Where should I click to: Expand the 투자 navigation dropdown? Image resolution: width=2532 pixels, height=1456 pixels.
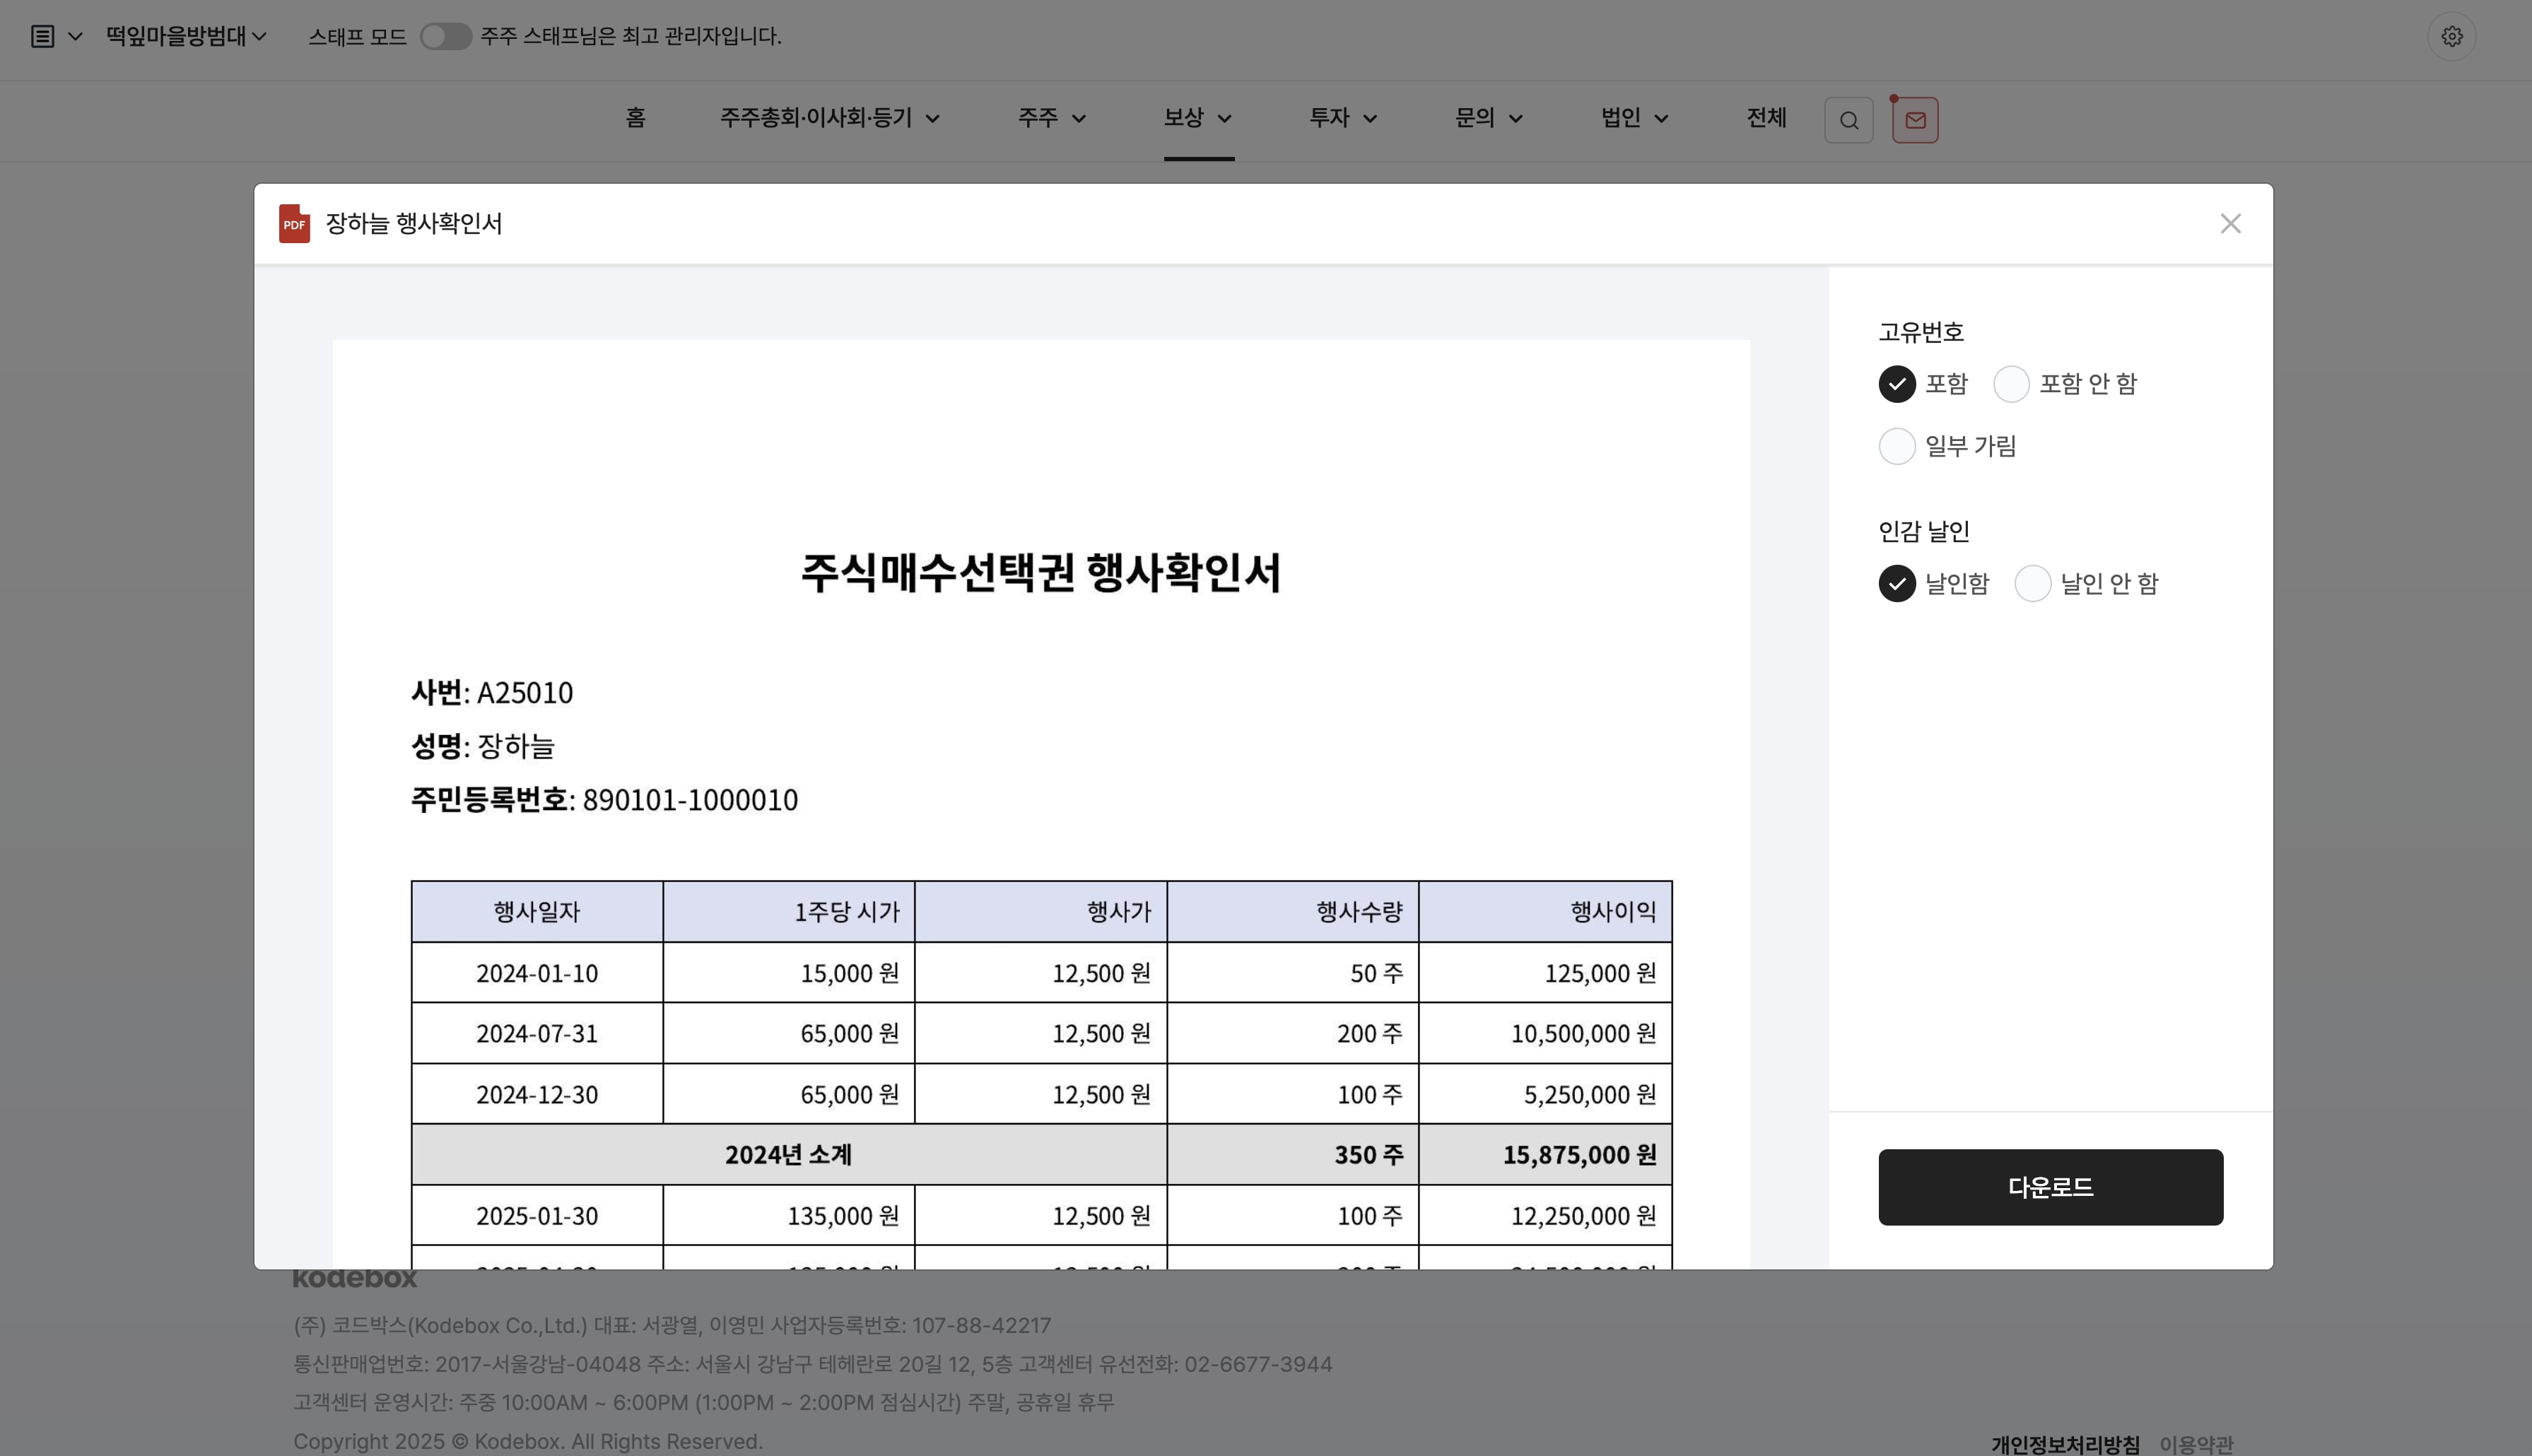tap(1342, 118)
